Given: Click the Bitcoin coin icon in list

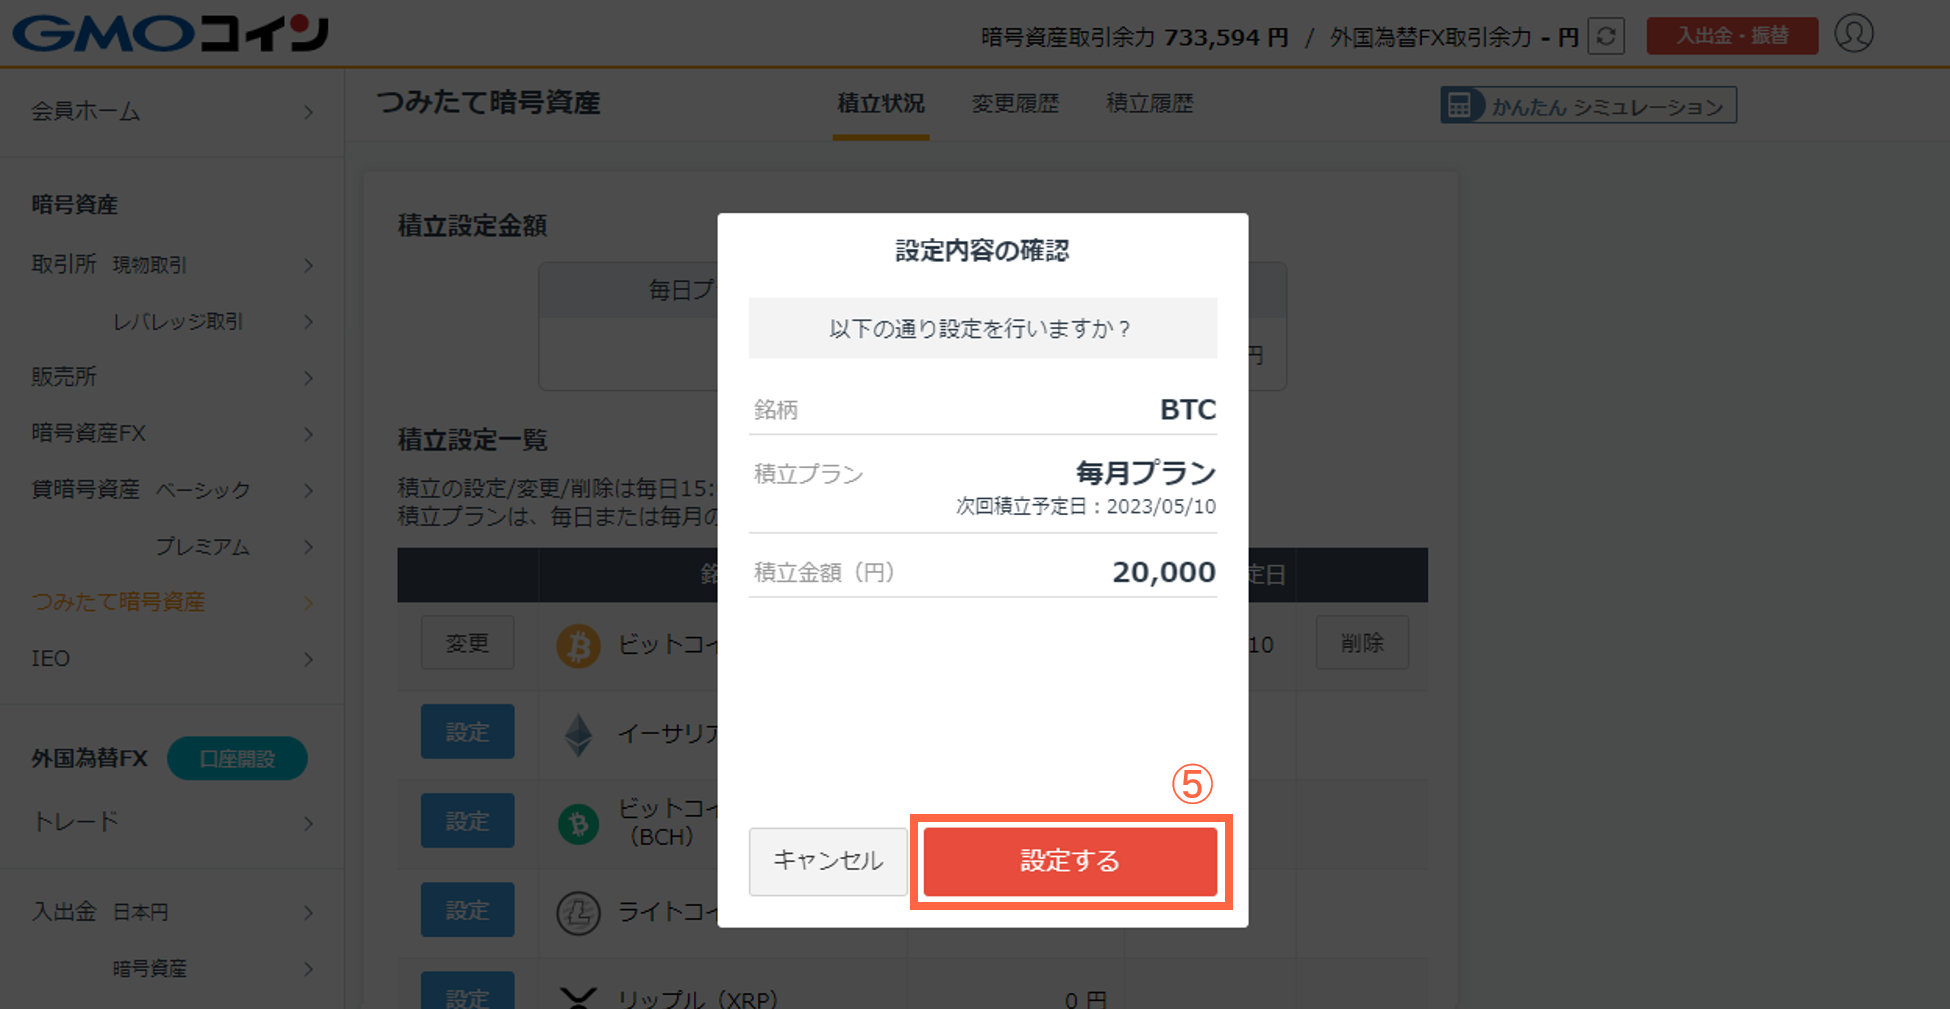Looking at the screenshot, I should click(x=578, y=646).
